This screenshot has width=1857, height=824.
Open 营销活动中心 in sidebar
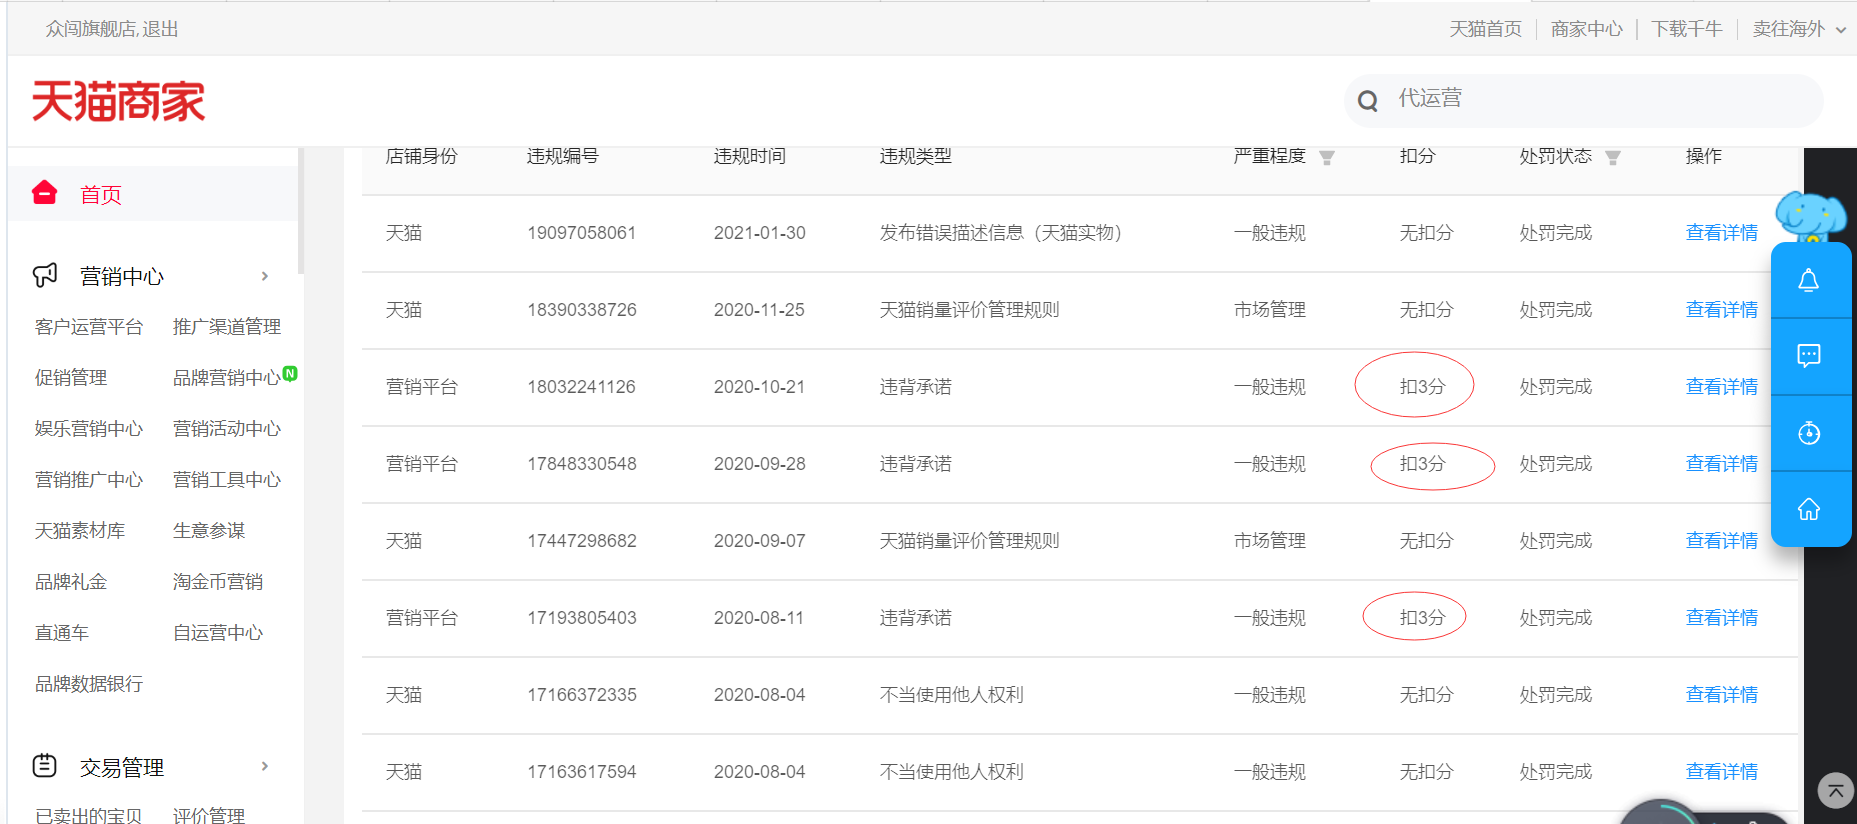click(227, 429)
